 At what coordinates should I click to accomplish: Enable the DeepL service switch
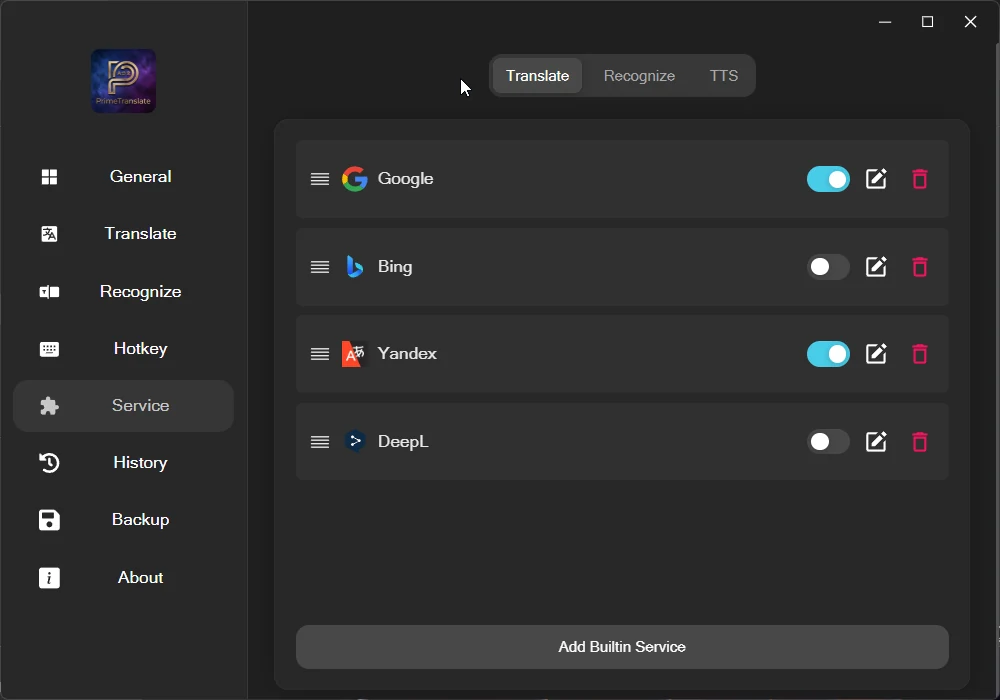[x=828, y=441]
